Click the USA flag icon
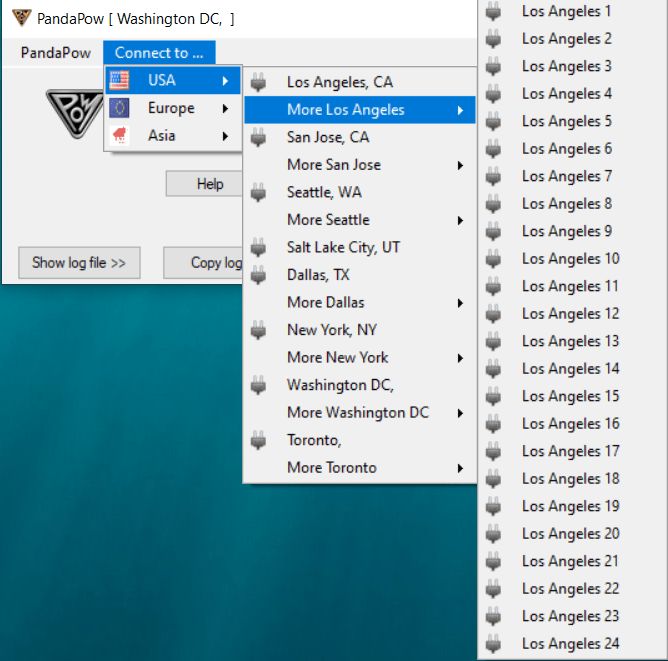Image resolution: width=668 pixels, height=661 pixels. click(119, 80)
